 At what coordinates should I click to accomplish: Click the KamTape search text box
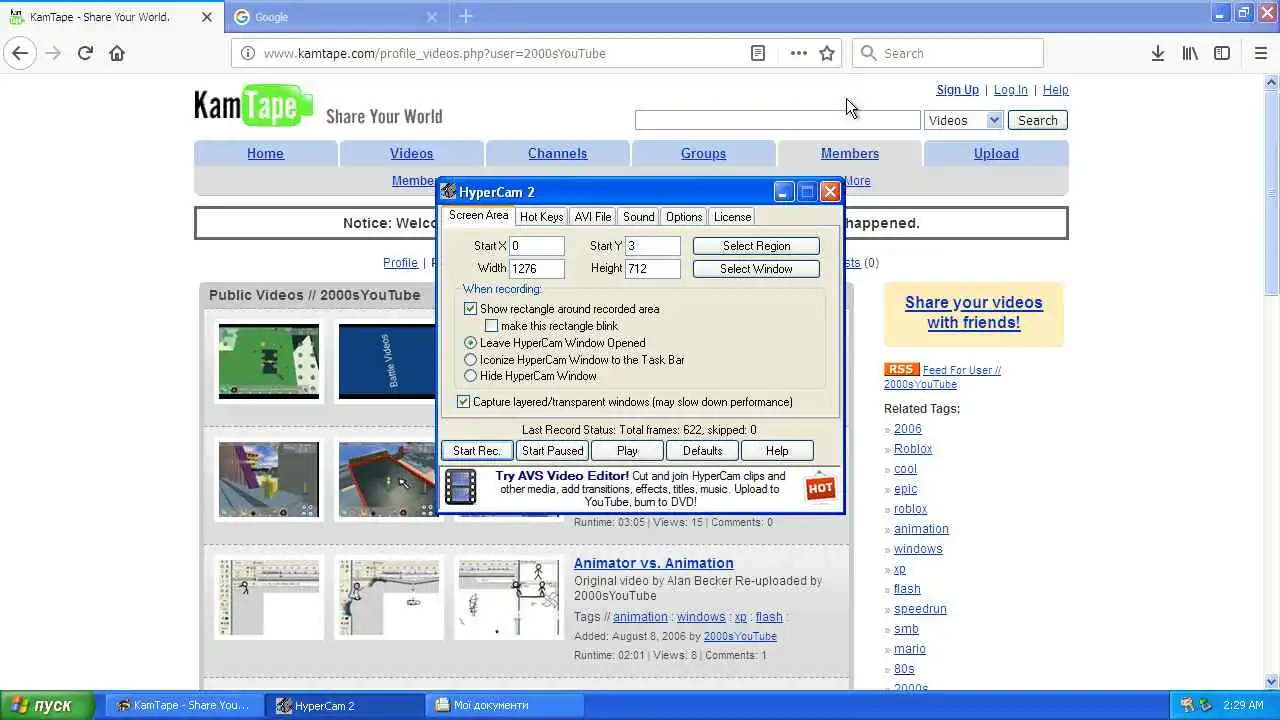click(x=777, y=120)
